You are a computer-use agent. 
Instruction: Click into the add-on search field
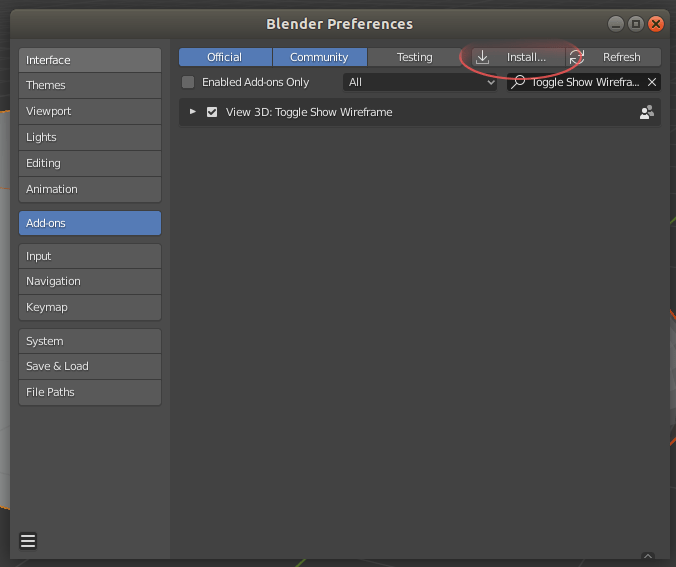(x=584, y=82)
